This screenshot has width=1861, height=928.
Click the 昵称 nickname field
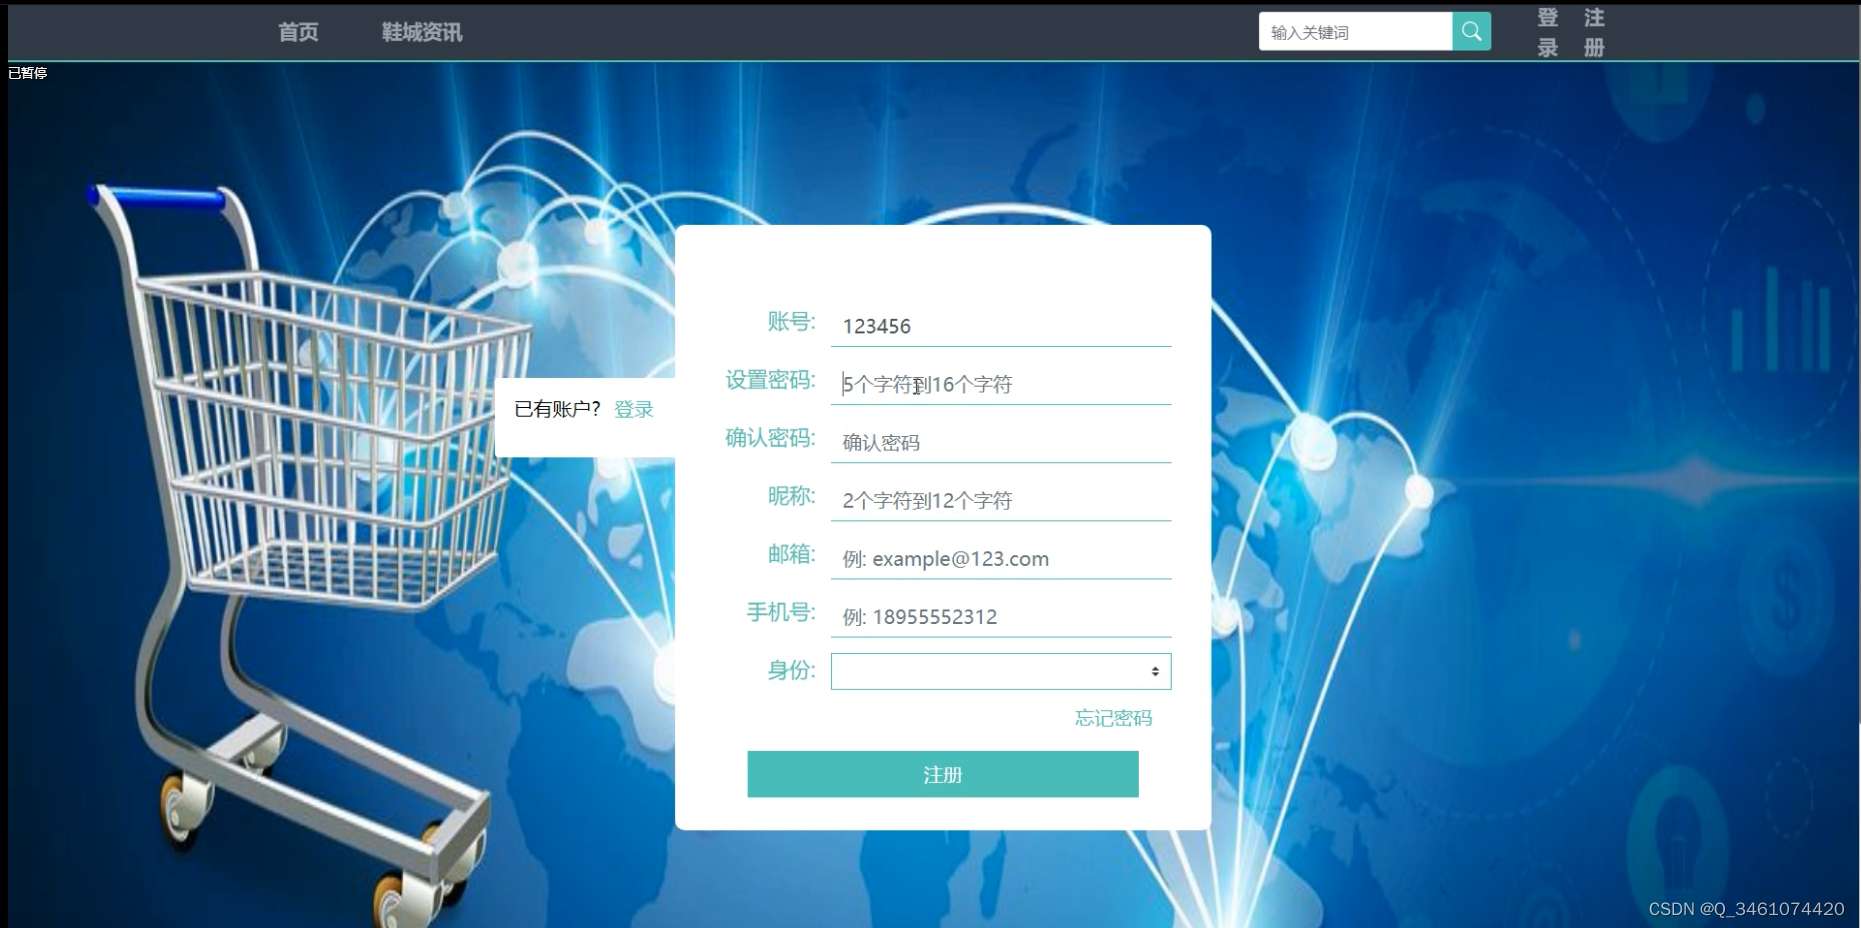(x=1000, y=500)
